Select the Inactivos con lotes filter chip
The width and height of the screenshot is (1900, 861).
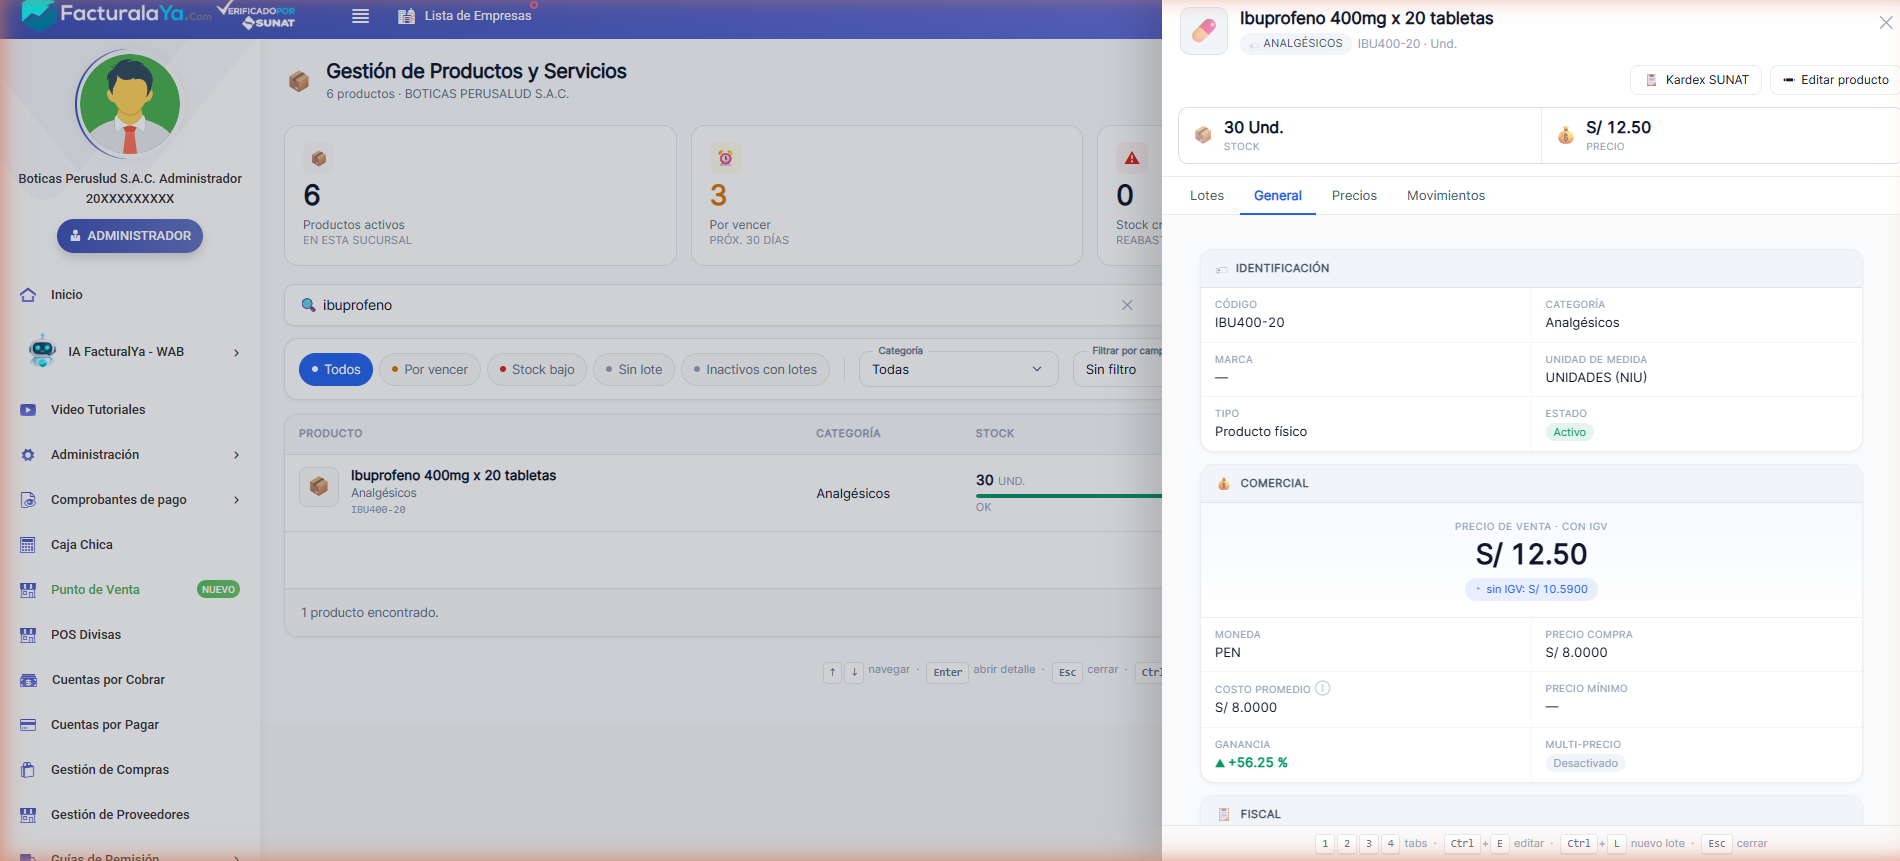coord(756,370)
